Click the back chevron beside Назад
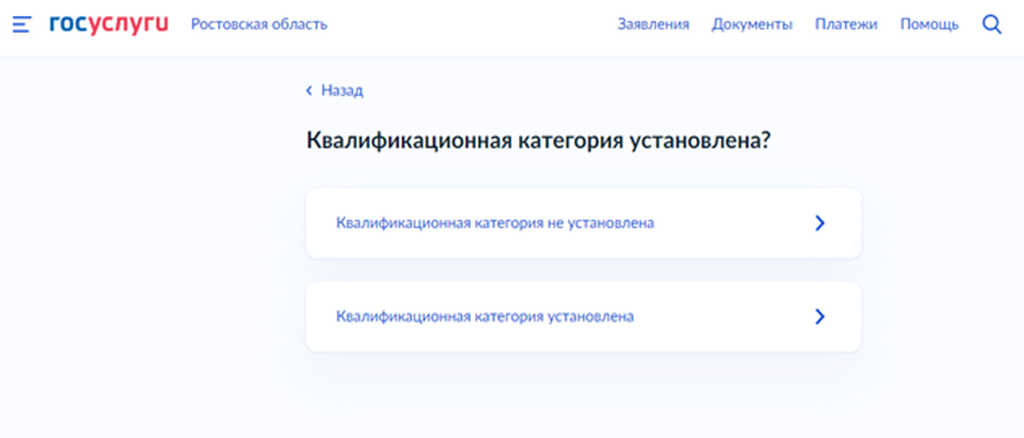This screenshot has width=1024, height=438. (x=309, y=91)
